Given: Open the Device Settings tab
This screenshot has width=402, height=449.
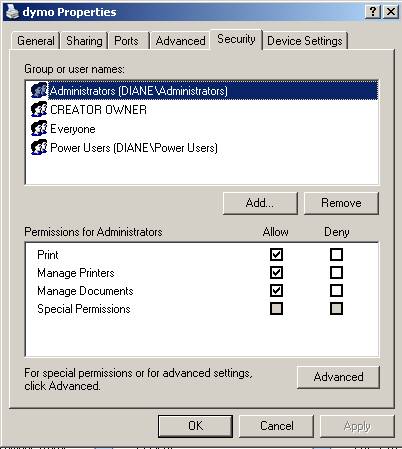Looking at the screenshot, I should (305, 41).
